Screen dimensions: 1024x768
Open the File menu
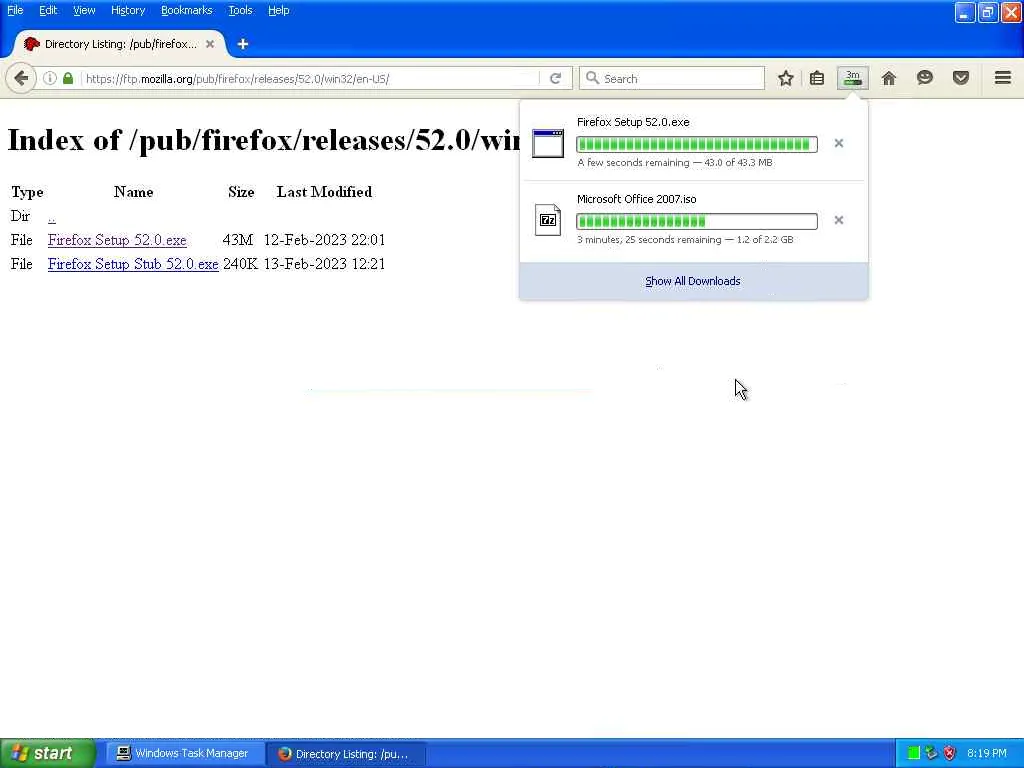[x=15, y=10]
